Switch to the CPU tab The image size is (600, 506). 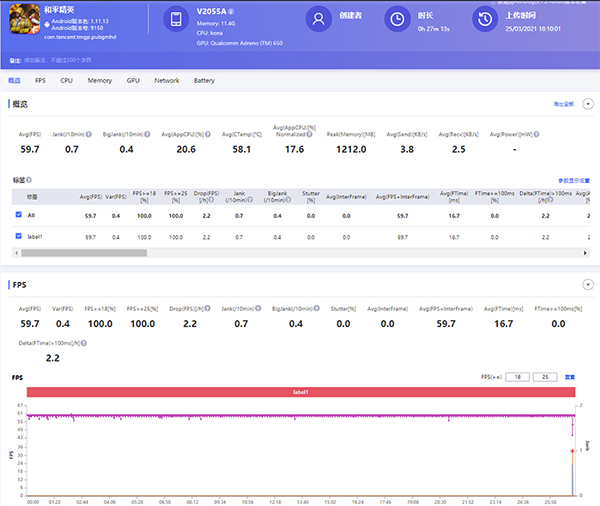point(66,80)
